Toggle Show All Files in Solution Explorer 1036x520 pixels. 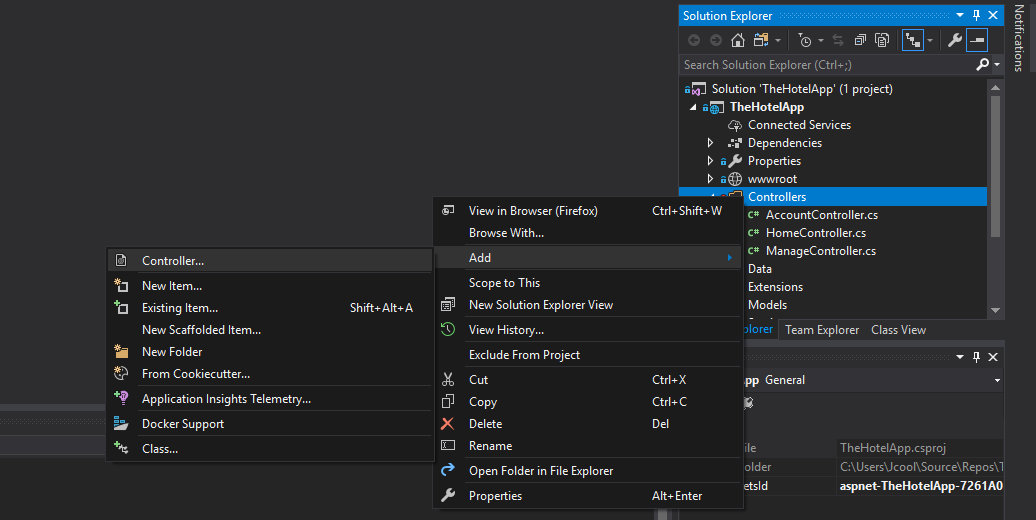[882, 40]
